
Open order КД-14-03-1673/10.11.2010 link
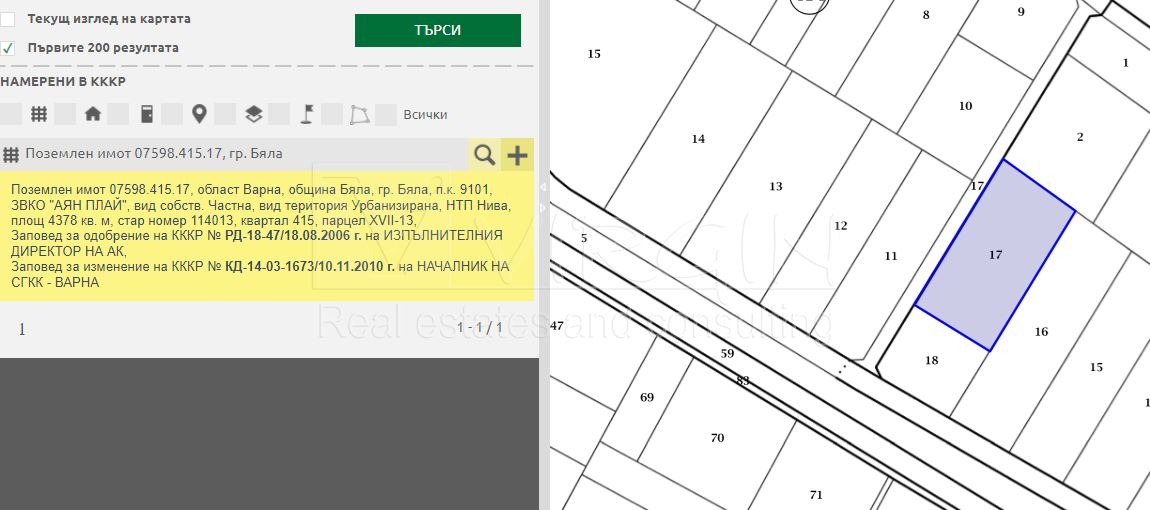pyautogui.click(x=309, y=266)
